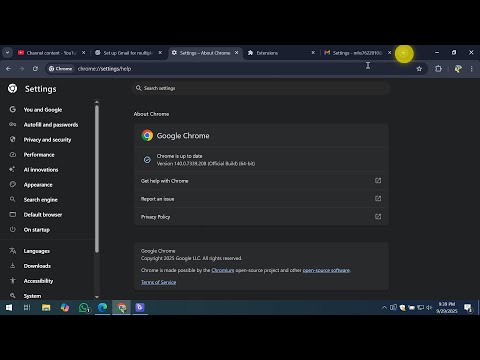Click the Settings Chrome logo
Viewport: 480px width, 360px height.
coord(13,88)
